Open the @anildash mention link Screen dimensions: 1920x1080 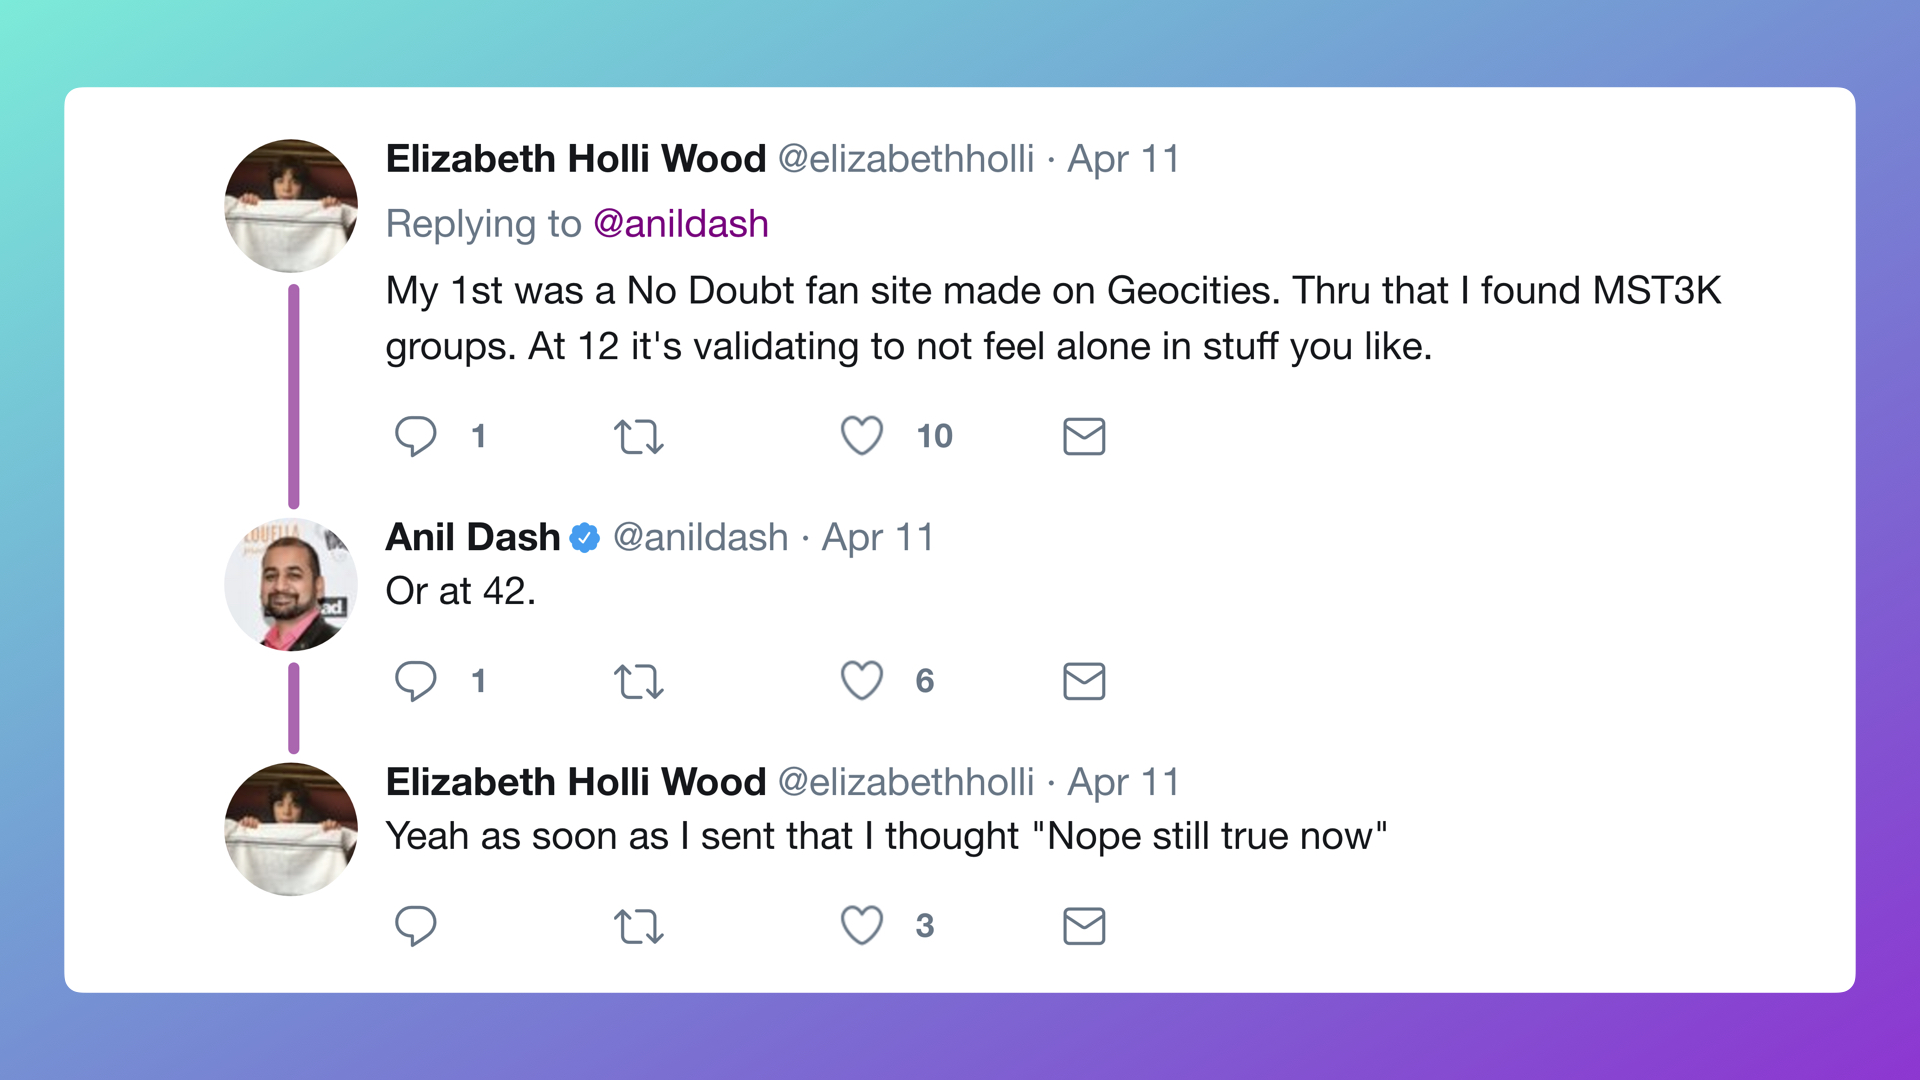(x=681, y=224)
